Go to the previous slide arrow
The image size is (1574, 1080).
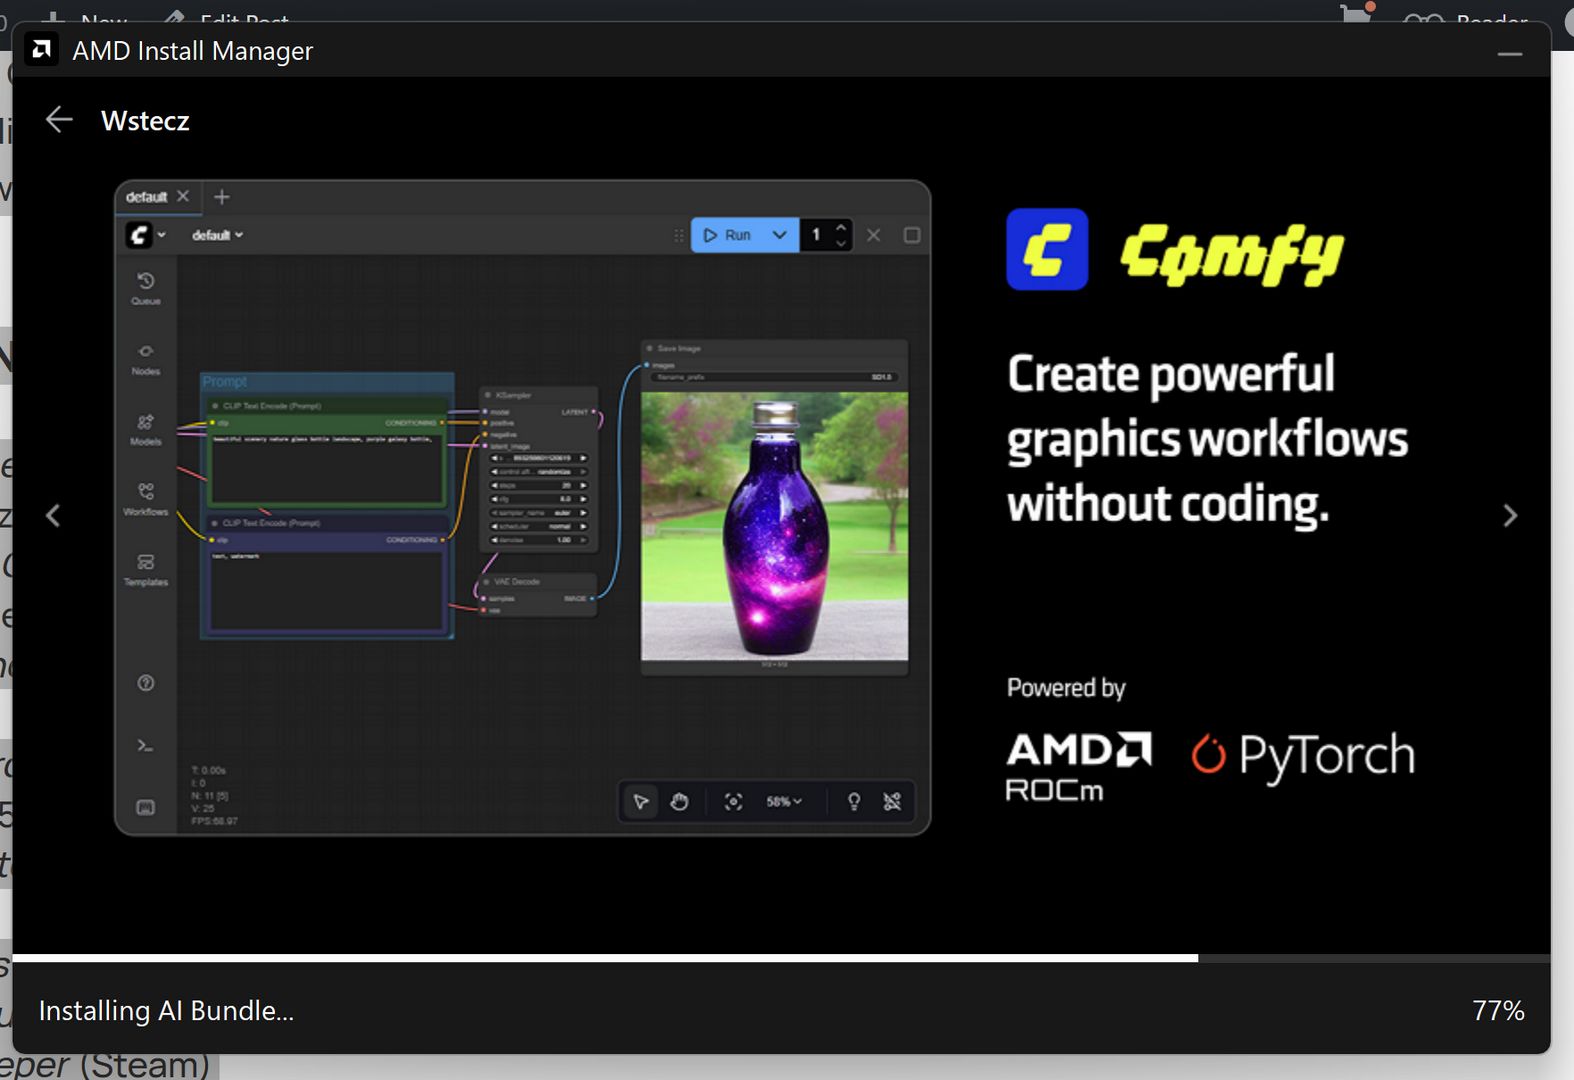53,516
